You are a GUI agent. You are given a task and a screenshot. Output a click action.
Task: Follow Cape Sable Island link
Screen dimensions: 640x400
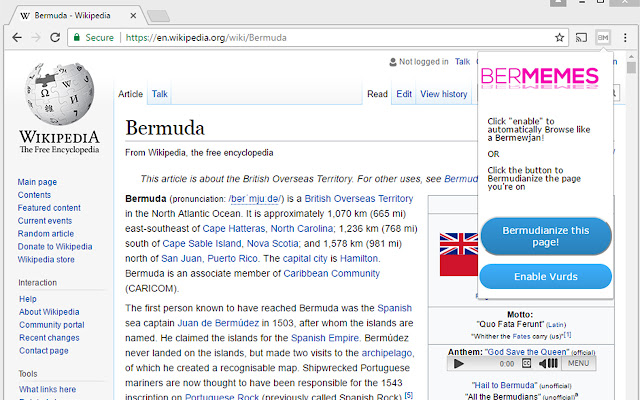(x=202, y=244)
